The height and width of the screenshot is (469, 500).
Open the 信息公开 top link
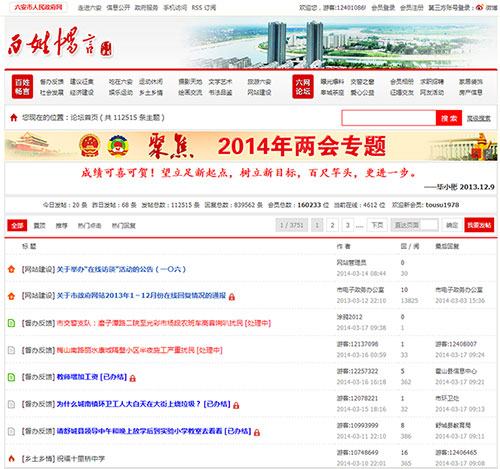pyautogui.click(x=118, y=7)
